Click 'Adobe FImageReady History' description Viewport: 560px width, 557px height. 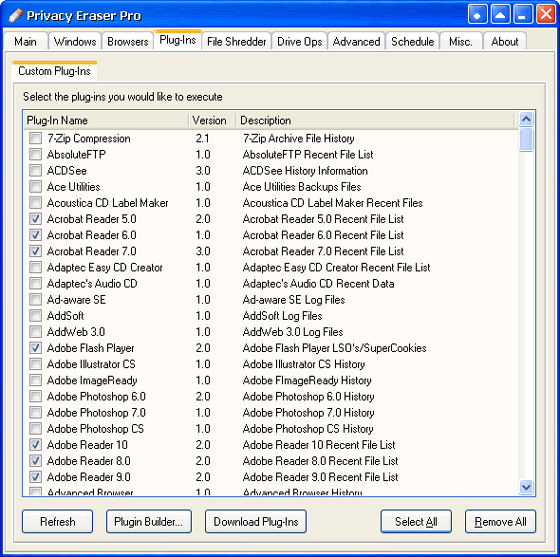[x=307, y=380]
